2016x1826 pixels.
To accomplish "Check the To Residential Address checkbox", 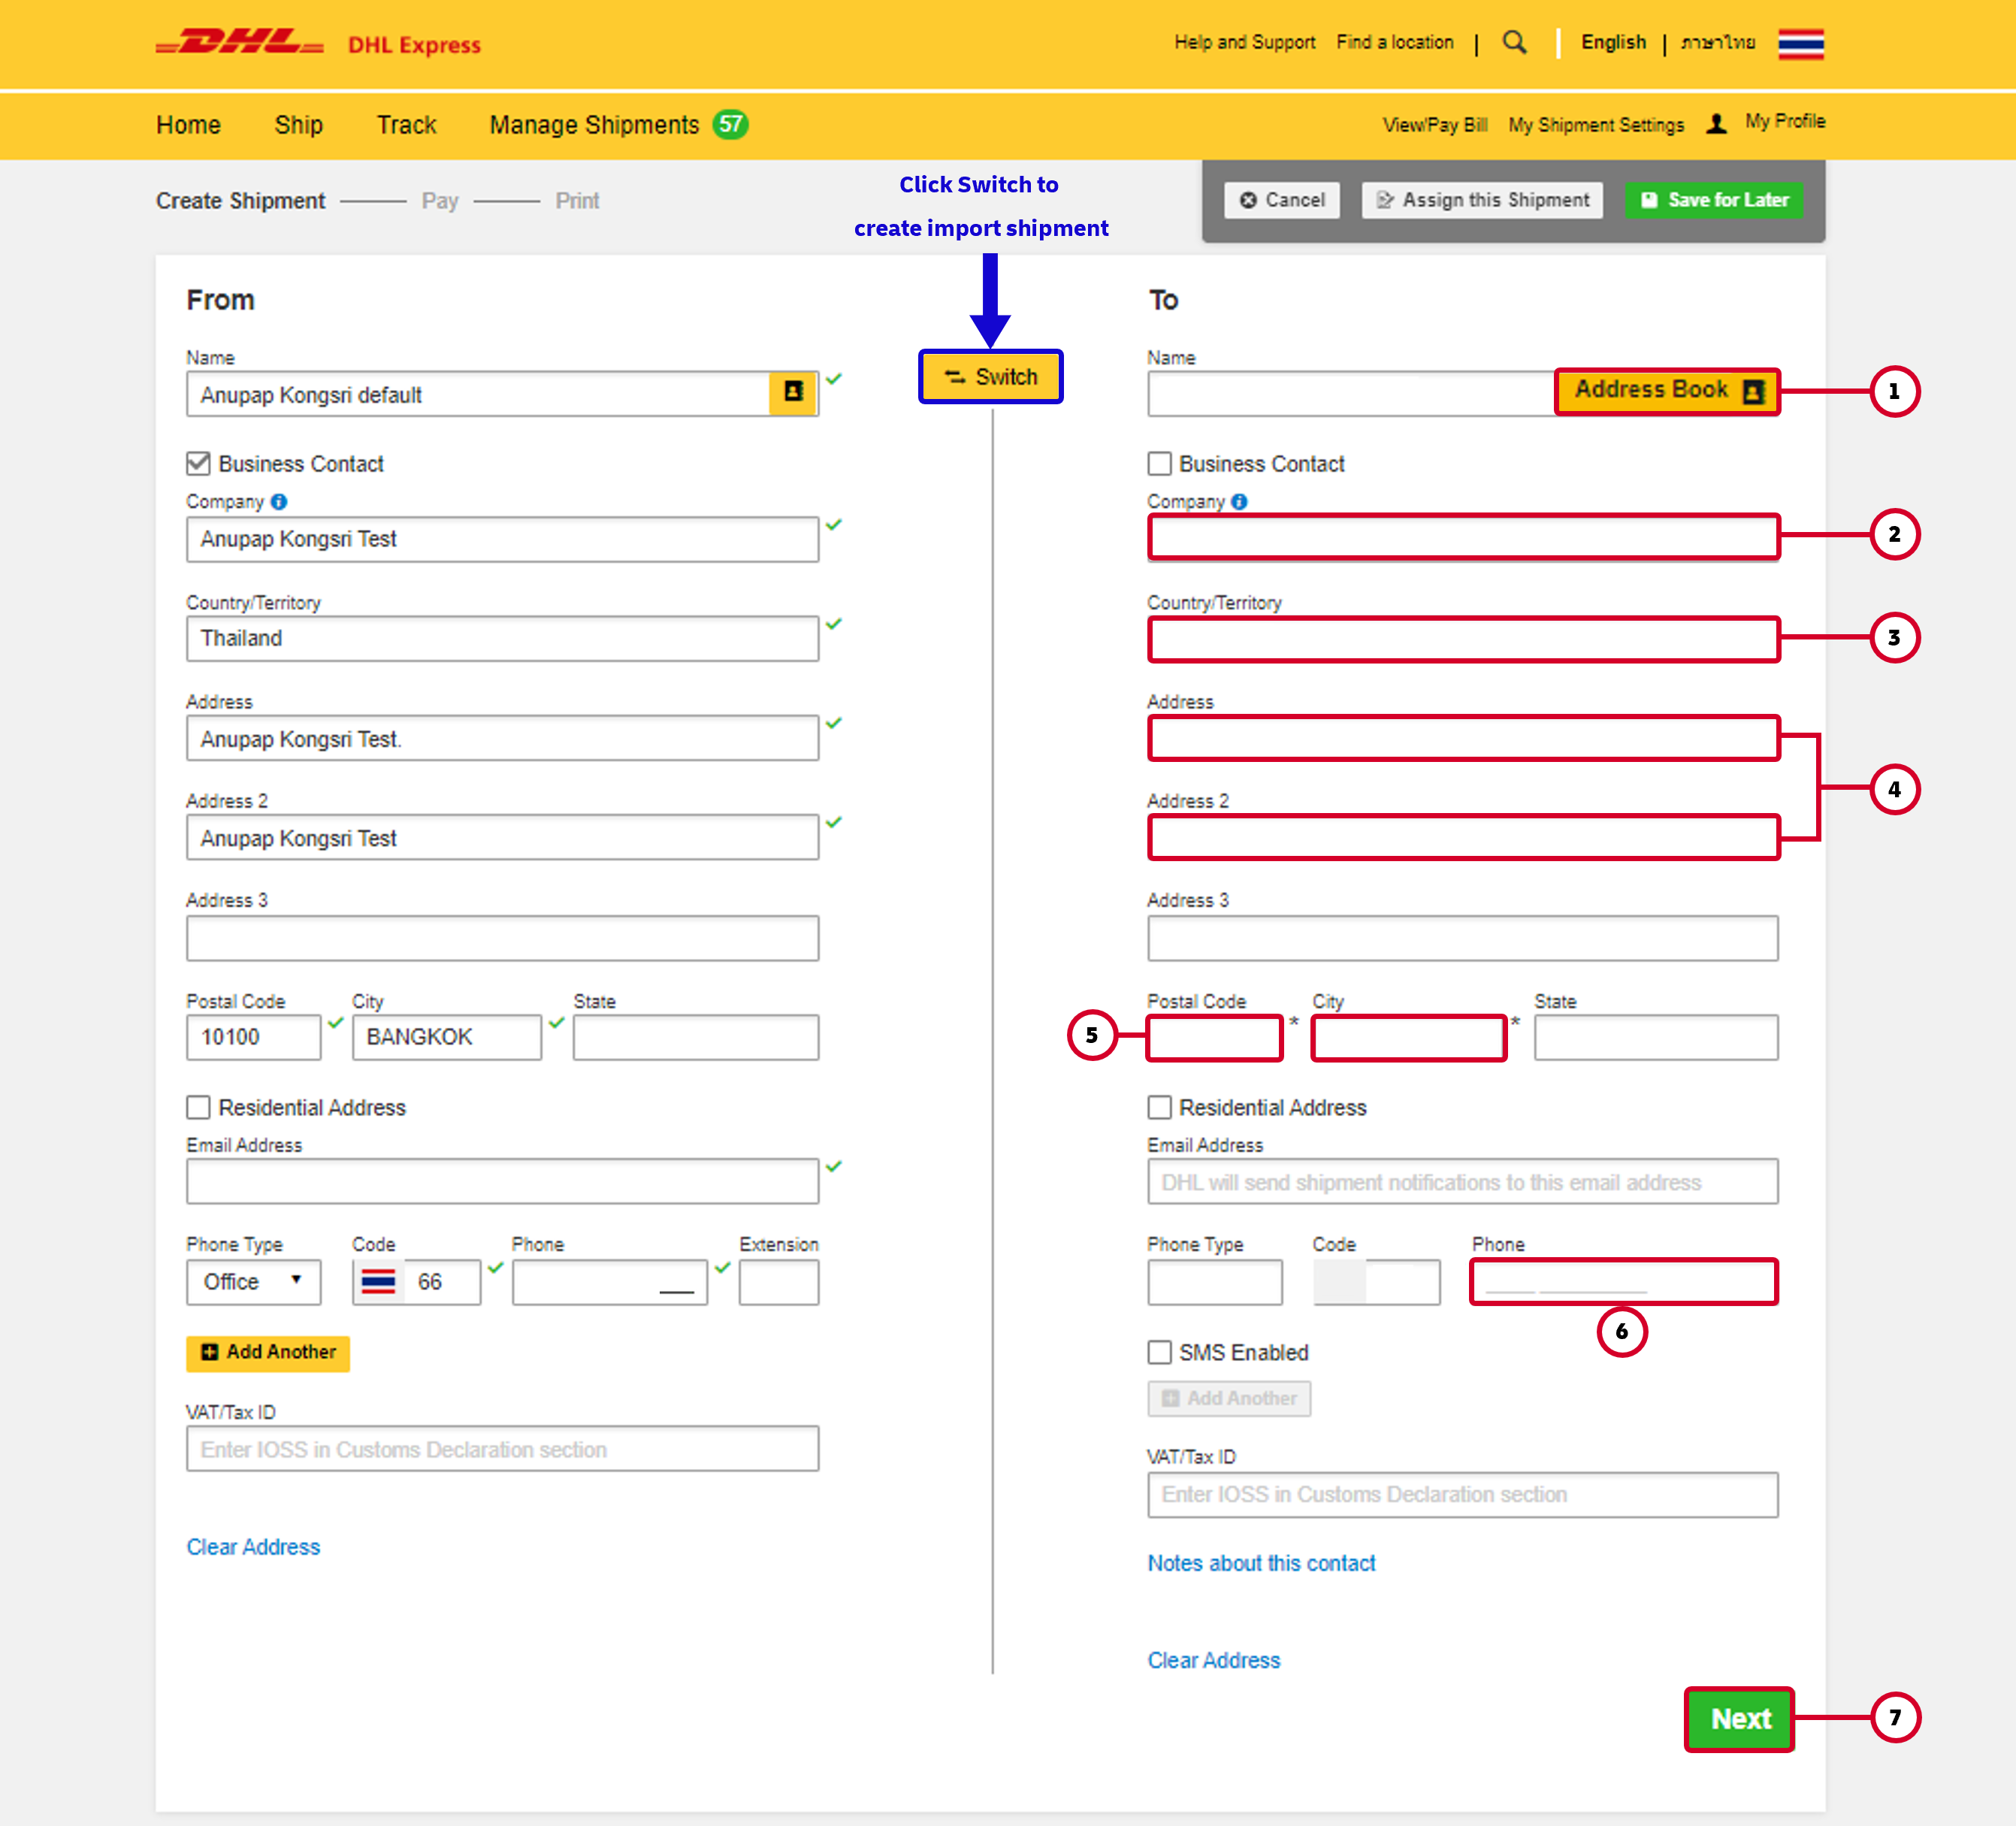I will [x=1159, y=1107].
